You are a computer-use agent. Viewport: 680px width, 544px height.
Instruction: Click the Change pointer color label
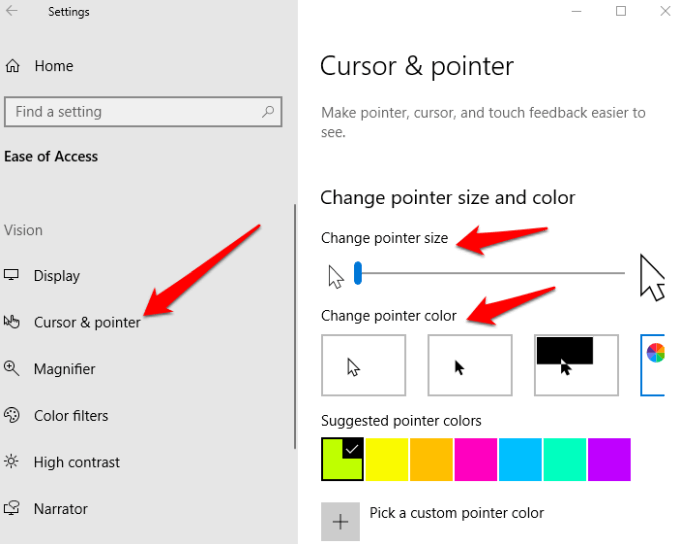[x=389, y=316]
